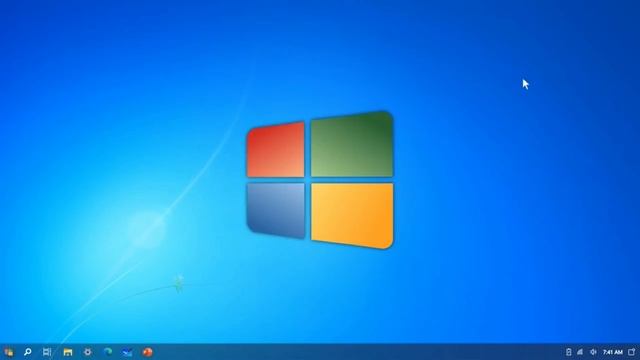Open taskbar search magnifier

point(28,352)
